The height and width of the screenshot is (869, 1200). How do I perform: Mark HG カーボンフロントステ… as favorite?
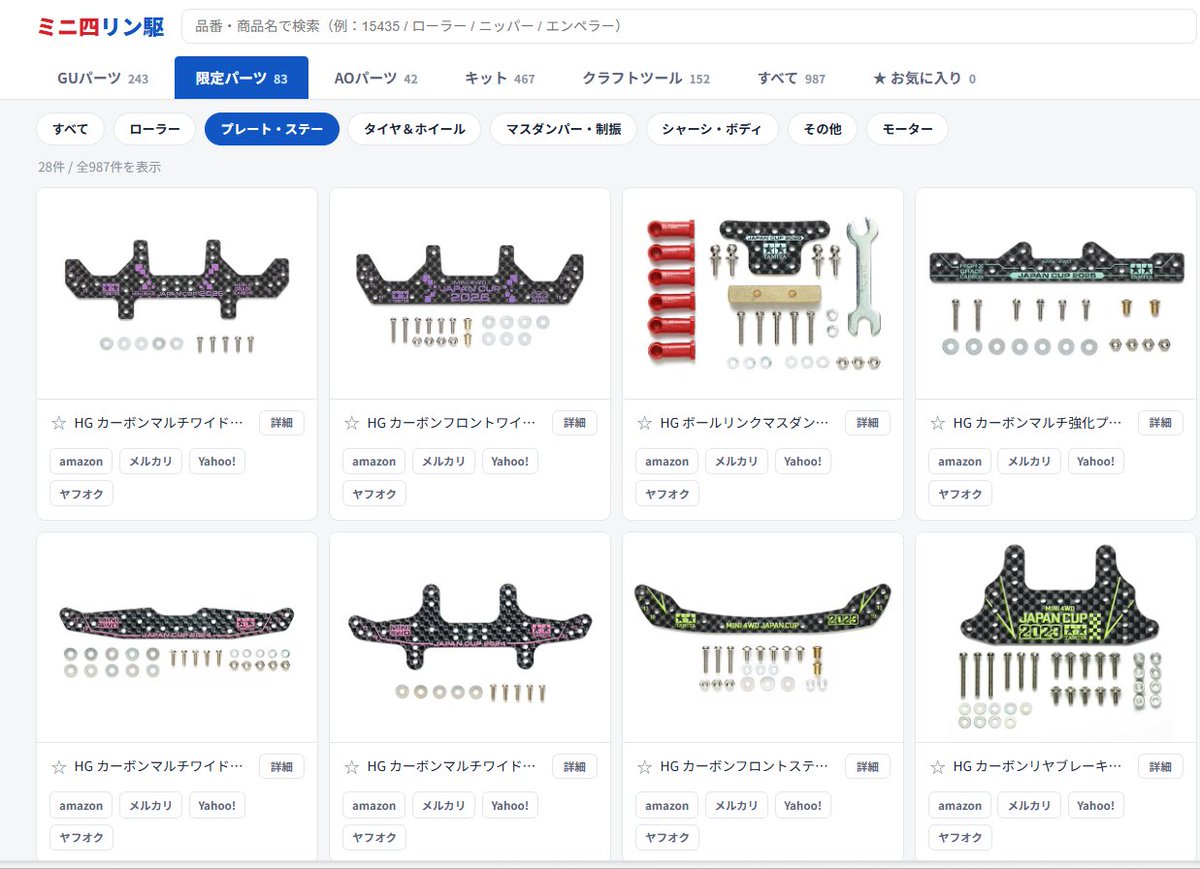(x=644, y=767)
